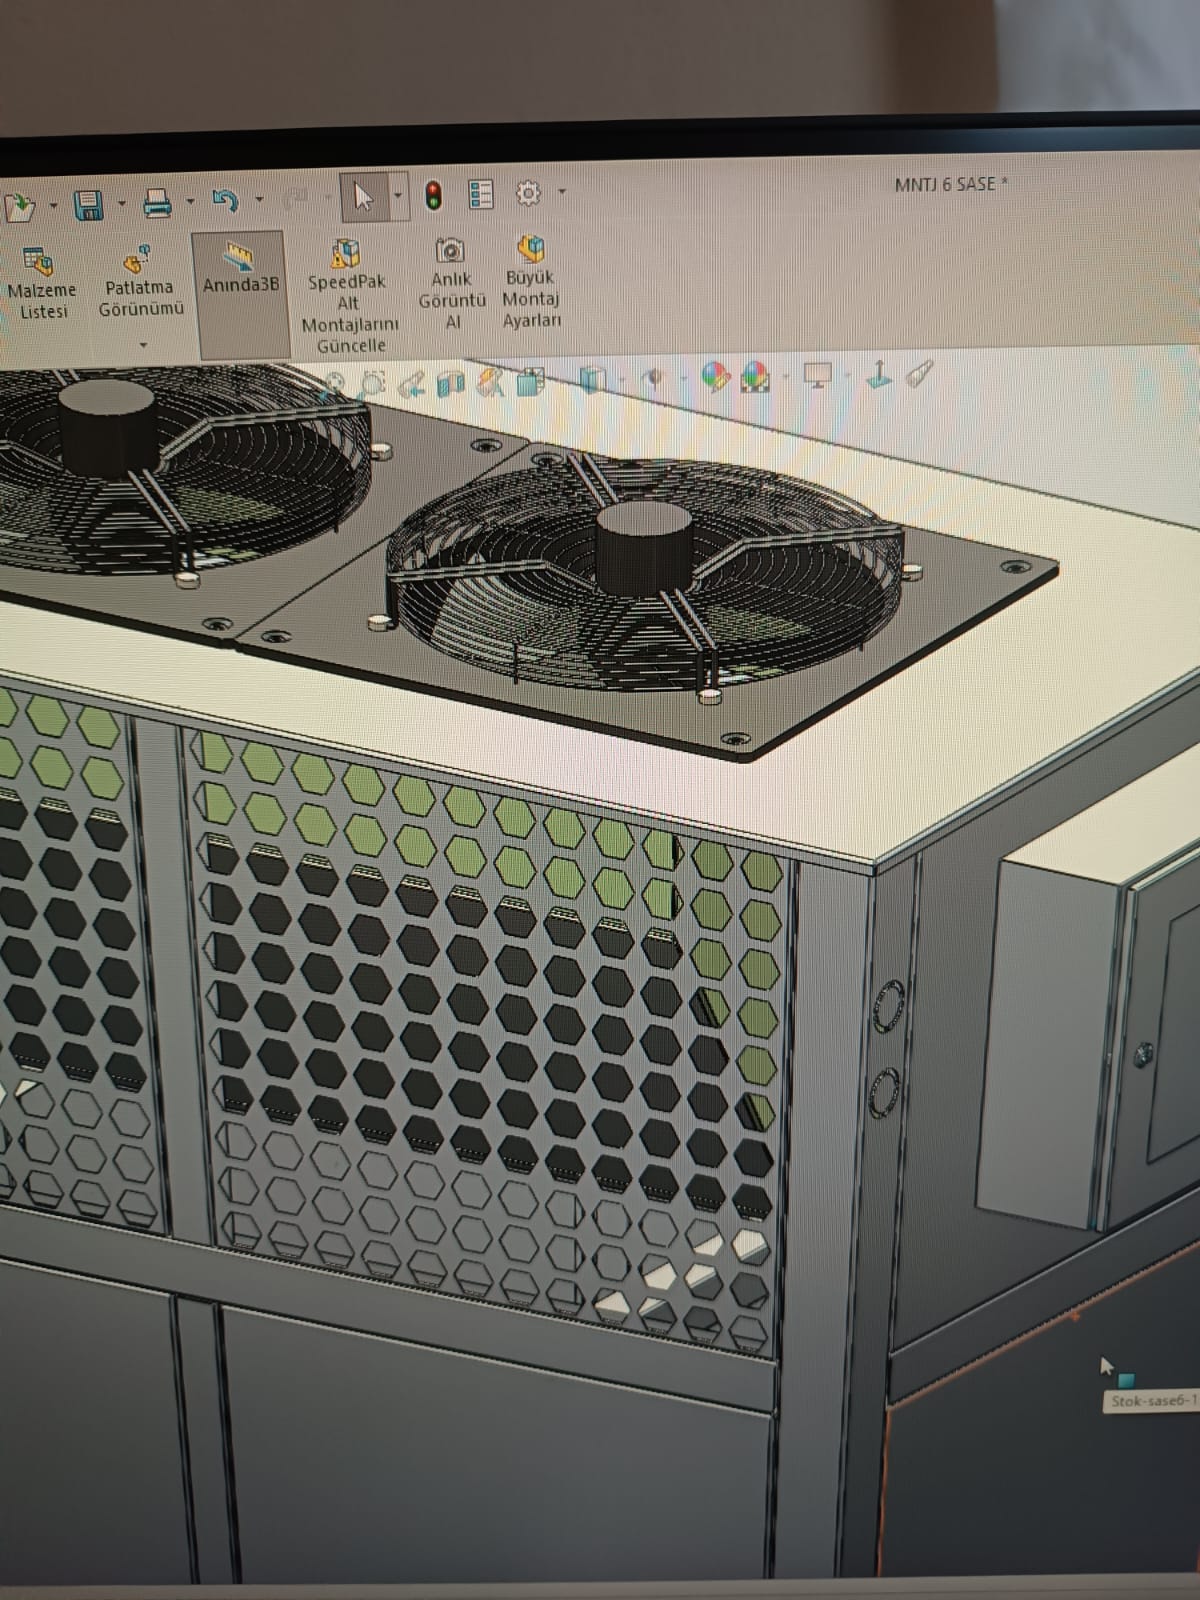1200x1600 pixels.
Task: Click the MNTJ 6 SASE document title
Action: 951,184
